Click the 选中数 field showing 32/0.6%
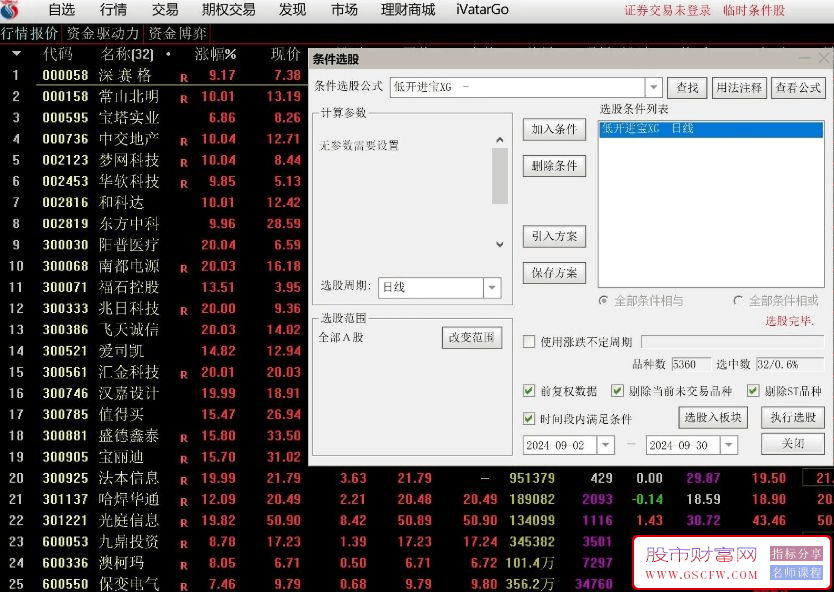This screenshot has height=592, width=834. point(790,364)
